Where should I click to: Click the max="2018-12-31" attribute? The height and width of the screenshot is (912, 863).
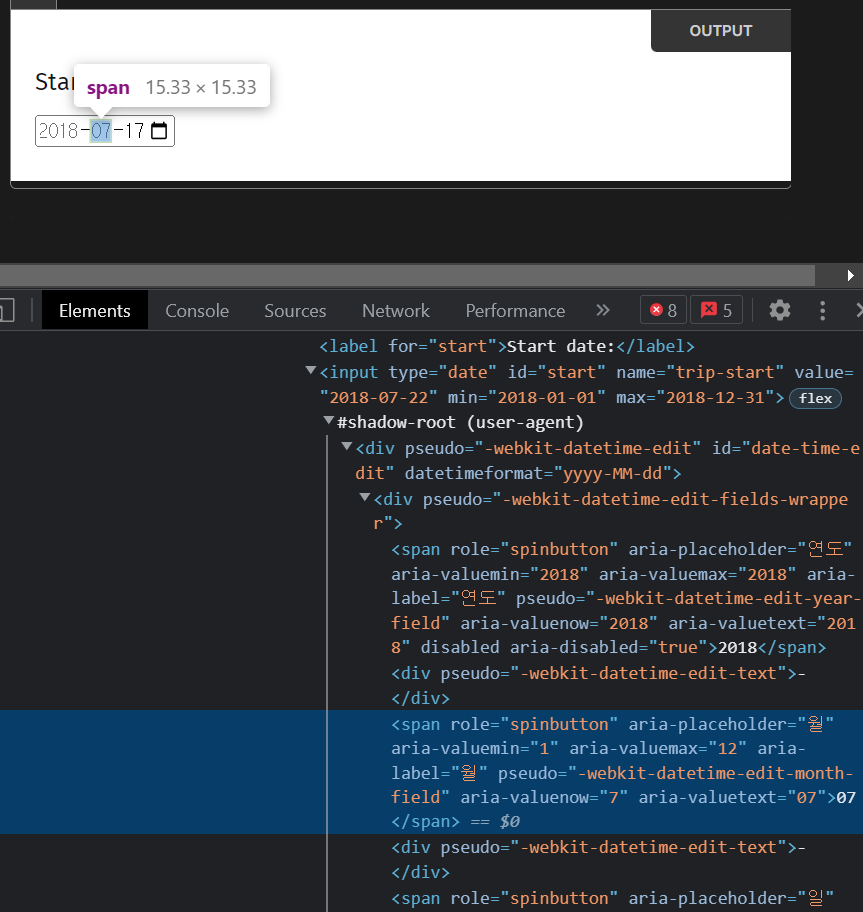pyautogui.click(x=695, y=398)
